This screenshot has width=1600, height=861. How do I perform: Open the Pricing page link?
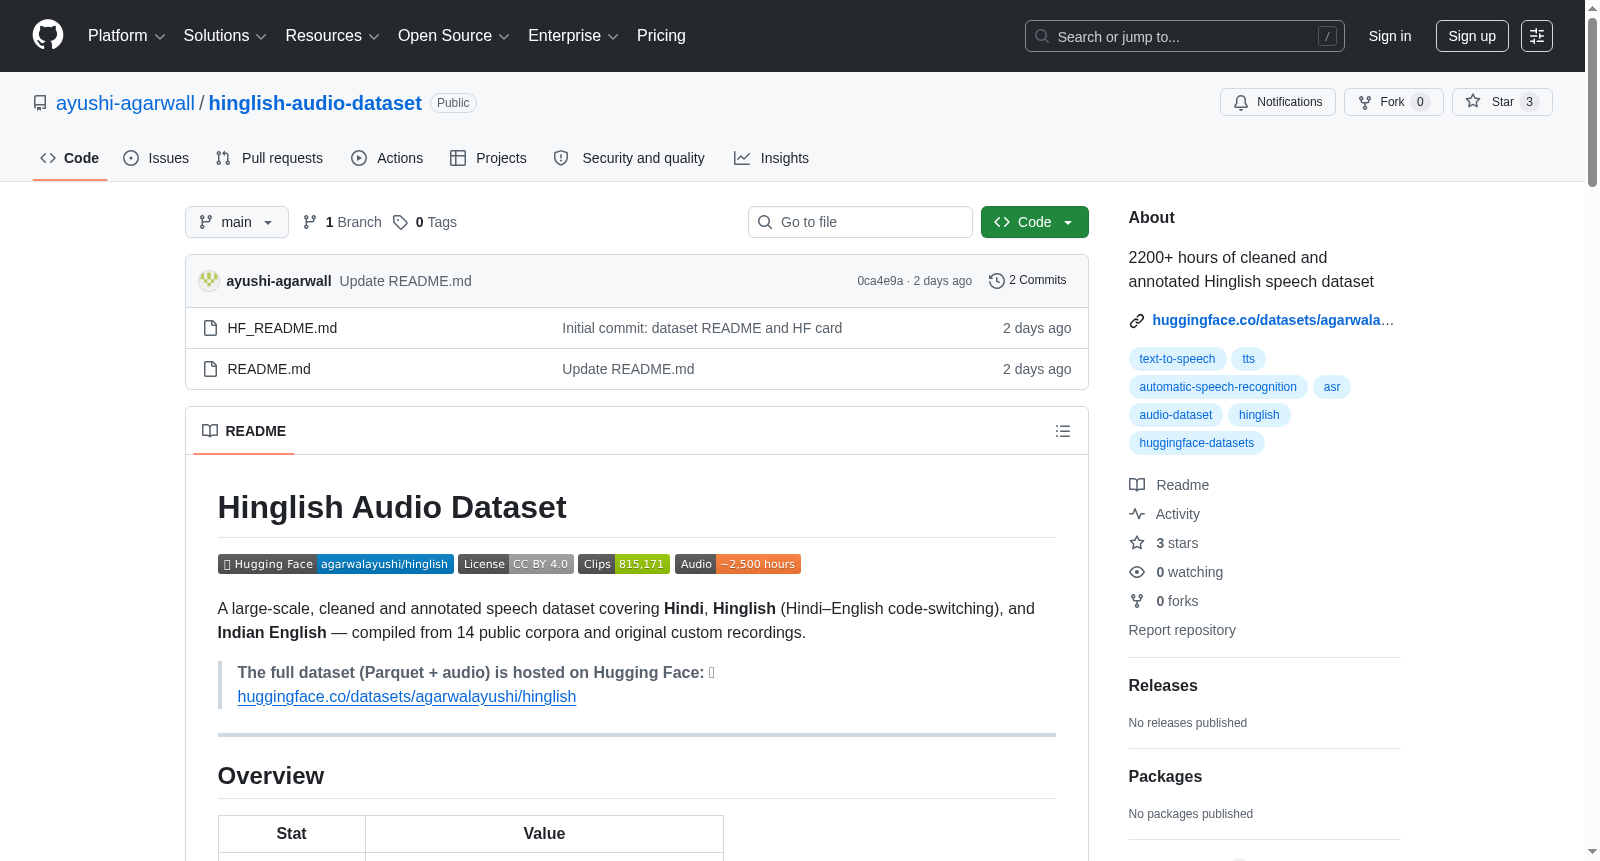click(x=661, y=36)
